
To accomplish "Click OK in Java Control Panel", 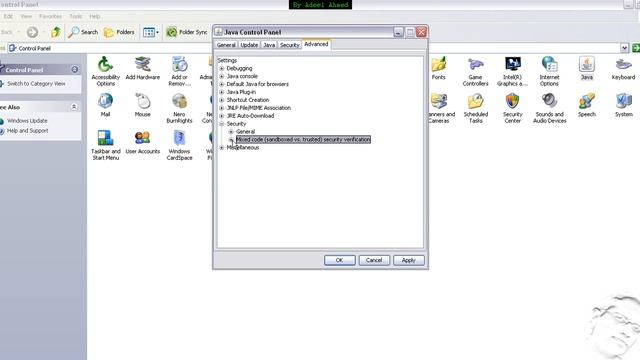I will click(x=340, y=260).
